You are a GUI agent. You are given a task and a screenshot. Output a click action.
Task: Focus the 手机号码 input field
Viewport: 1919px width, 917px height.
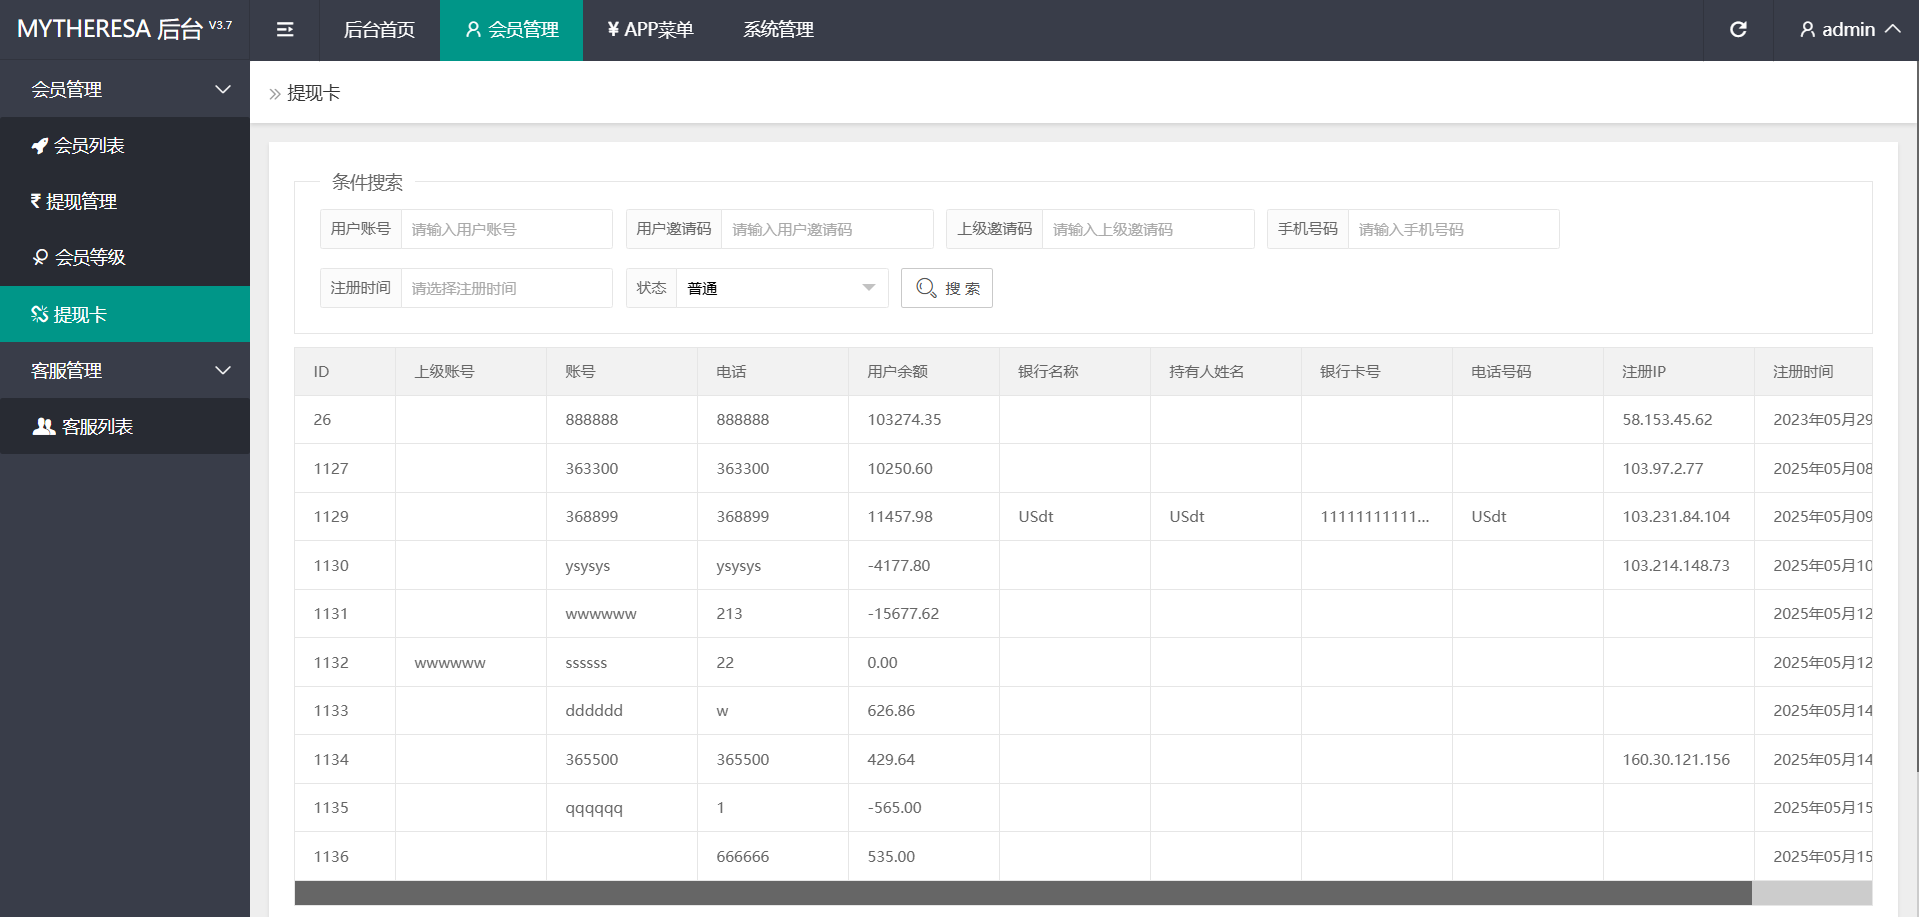click(1452, 229)
